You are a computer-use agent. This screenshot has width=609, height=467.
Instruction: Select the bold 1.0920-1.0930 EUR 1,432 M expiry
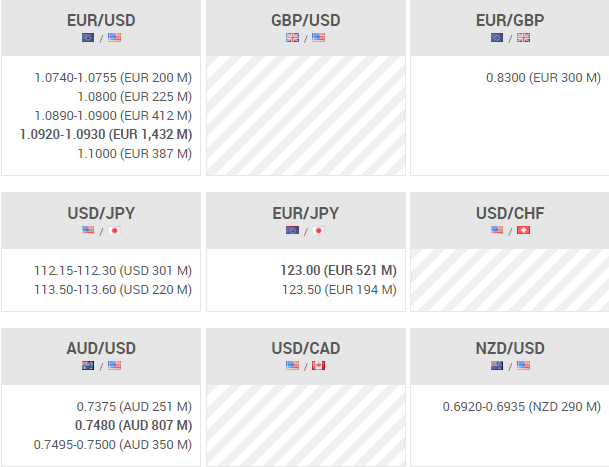[x=105, y=134]
